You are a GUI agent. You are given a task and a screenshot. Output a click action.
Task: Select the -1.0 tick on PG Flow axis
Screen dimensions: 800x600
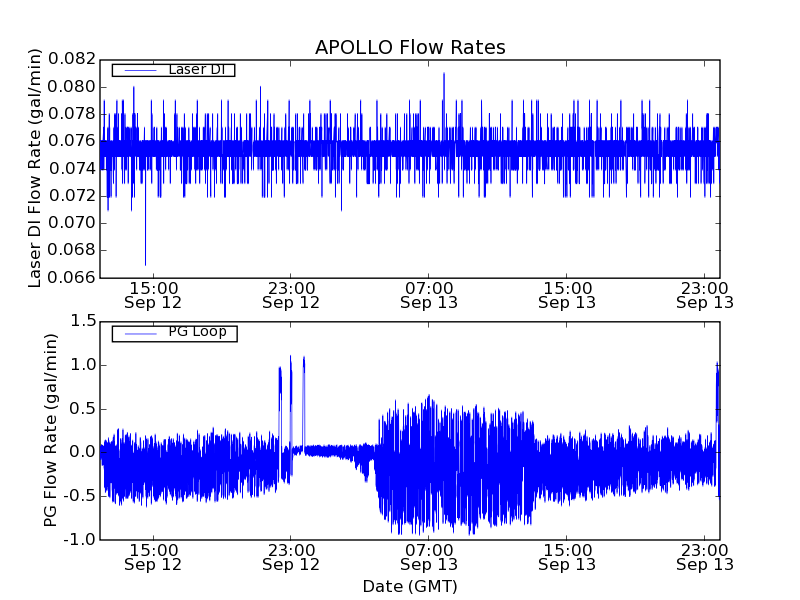coord(79,539)
